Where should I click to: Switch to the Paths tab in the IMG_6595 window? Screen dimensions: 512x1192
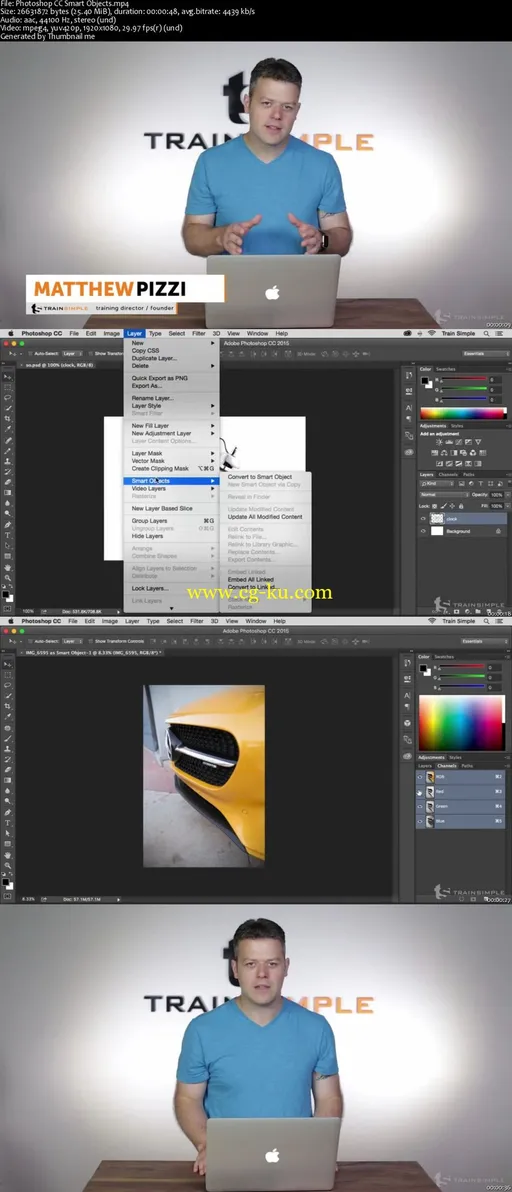[x=467, y=766]
